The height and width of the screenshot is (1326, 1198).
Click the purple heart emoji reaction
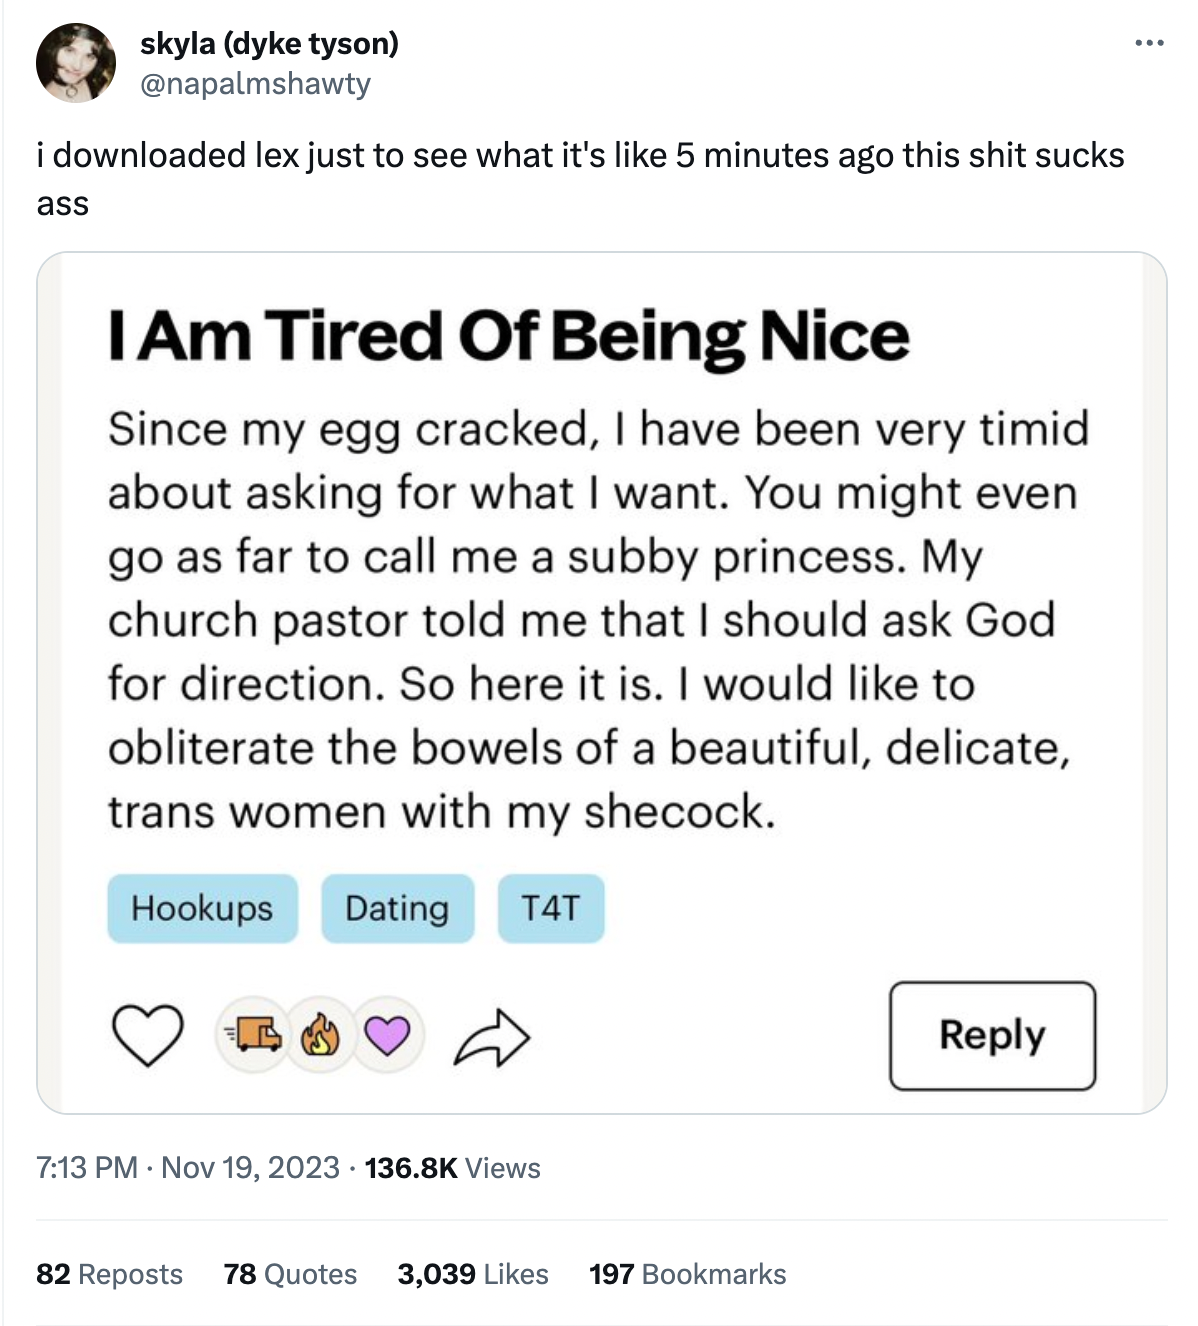[387, 1035]
